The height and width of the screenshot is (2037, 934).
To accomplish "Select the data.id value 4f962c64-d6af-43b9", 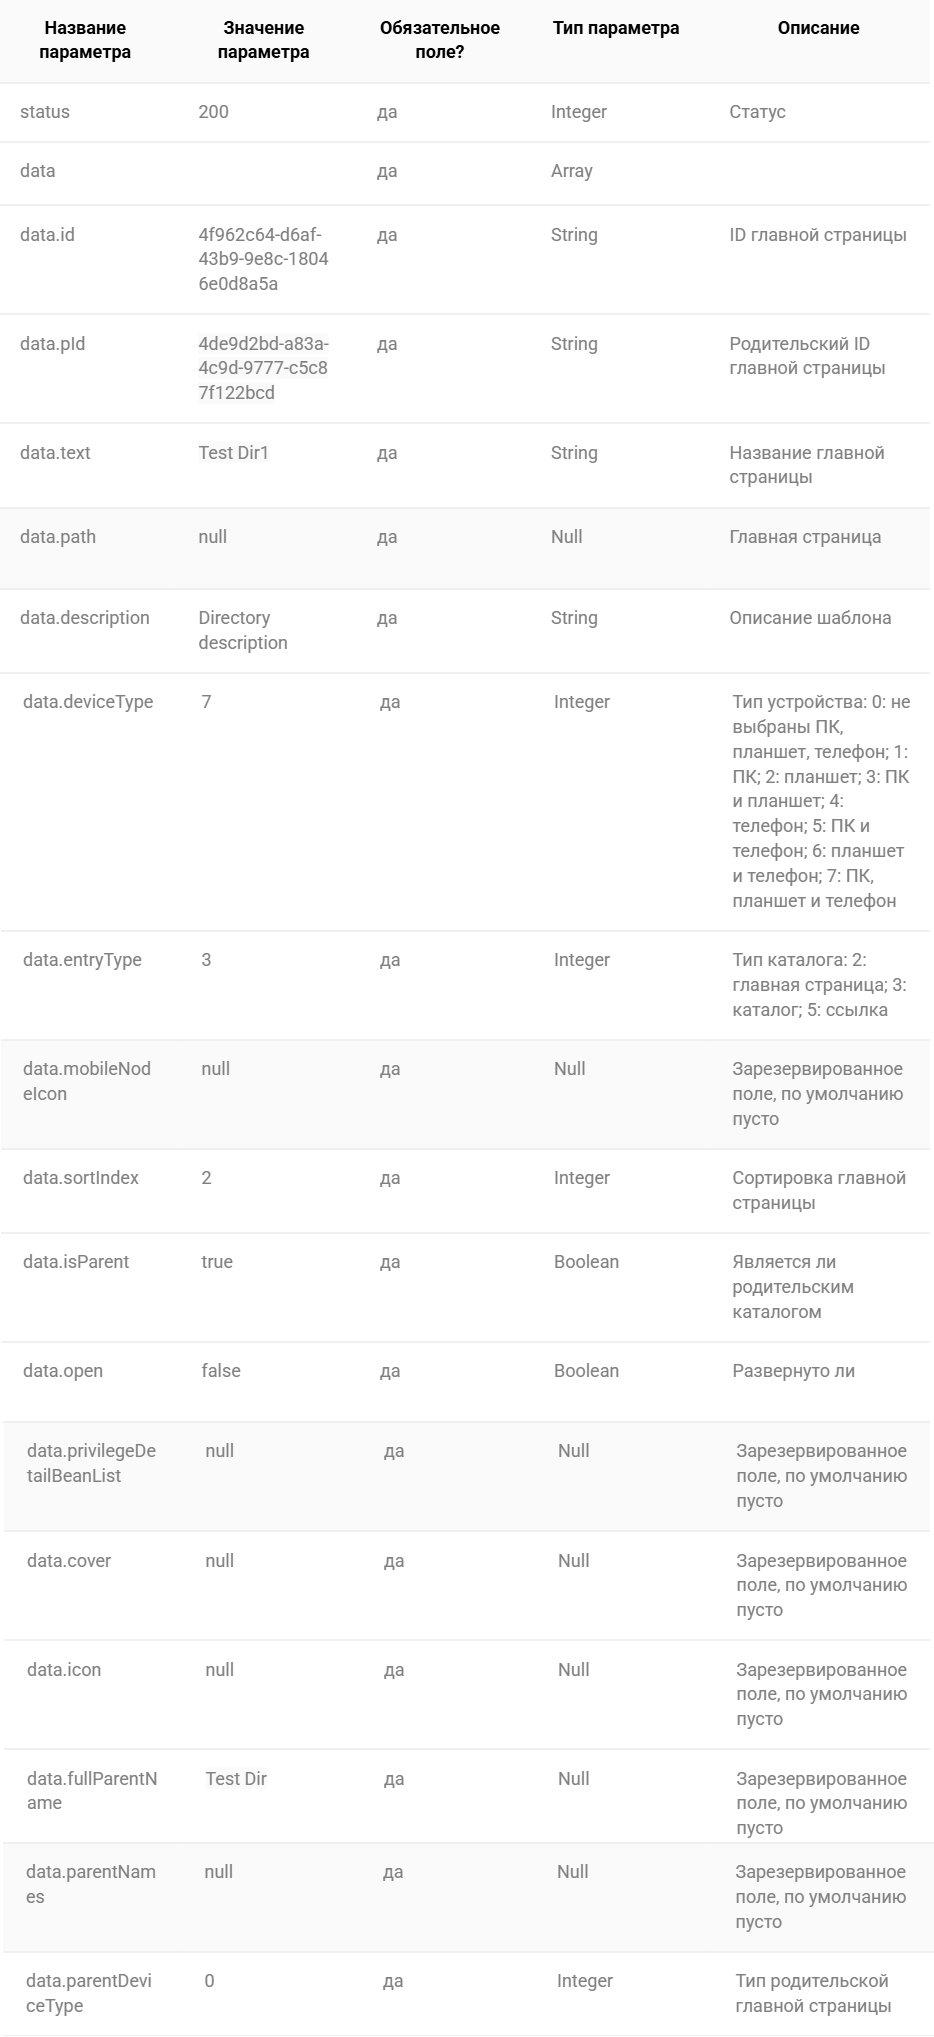I will [x=263, y=259].
